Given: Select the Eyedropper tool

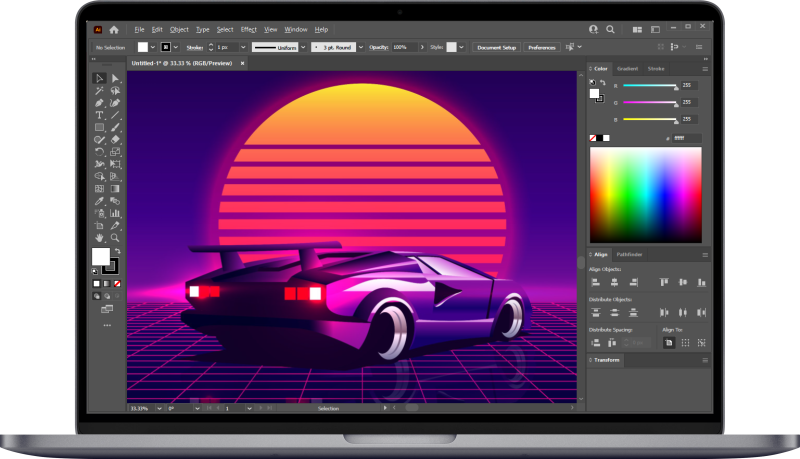Looking at the screenshot, I should [99, 201].
